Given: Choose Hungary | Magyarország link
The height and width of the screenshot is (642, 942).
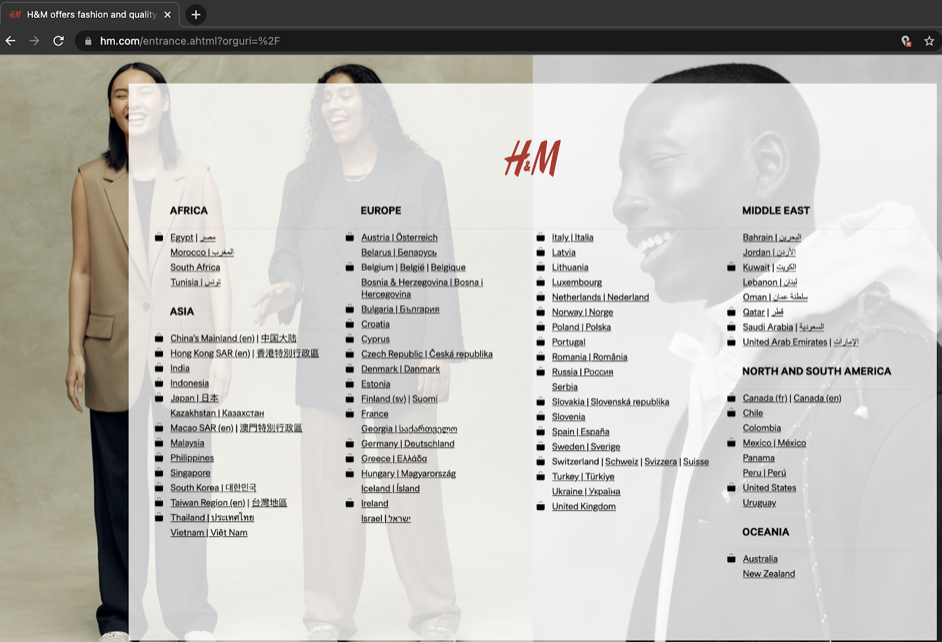Looking at the screenshot, I should (x=409, y=473).
